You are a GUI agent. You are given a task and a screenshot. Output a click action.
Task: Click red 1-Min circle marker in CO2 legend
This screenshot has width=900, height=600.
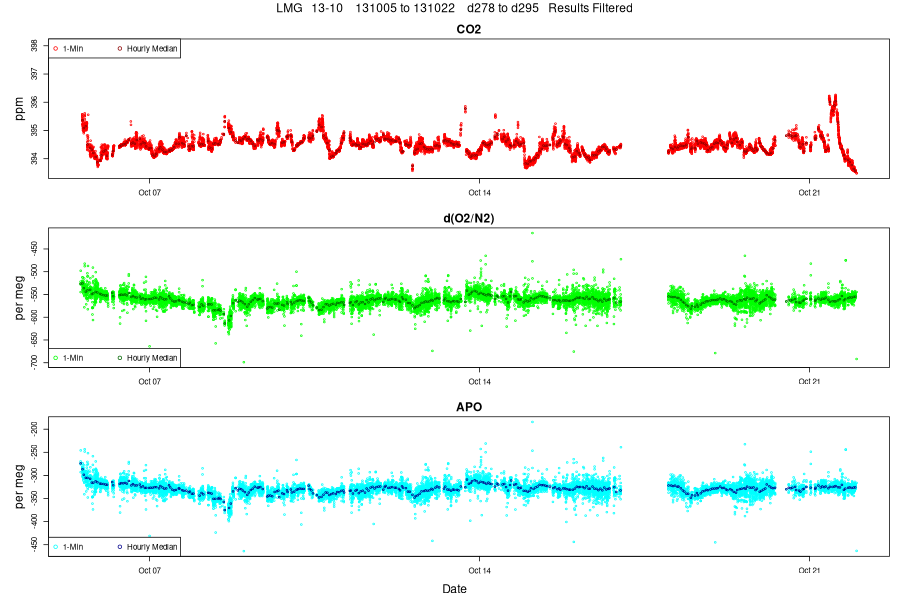click(x=56, y=49)
